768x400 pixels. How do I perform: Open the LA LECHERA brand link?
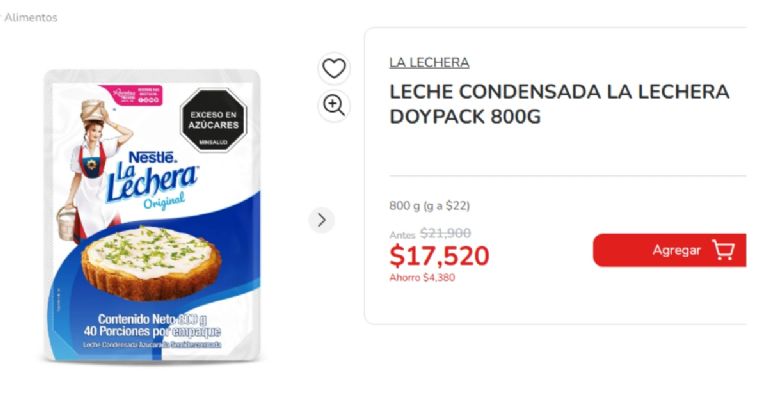pos(429,62)
